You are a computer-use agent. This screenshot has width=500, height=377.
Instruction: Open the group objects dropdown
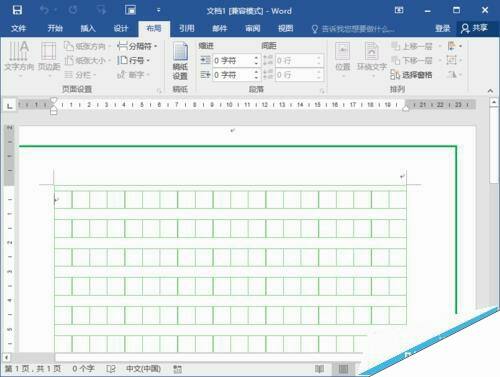[x=454, y=60]
